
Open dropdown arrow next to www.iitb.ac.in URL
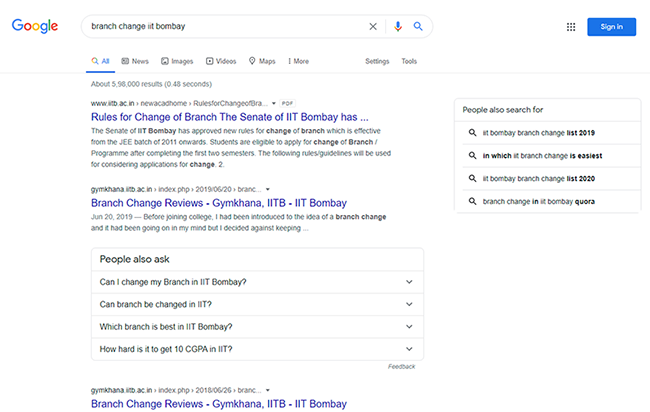click(274, 103)
